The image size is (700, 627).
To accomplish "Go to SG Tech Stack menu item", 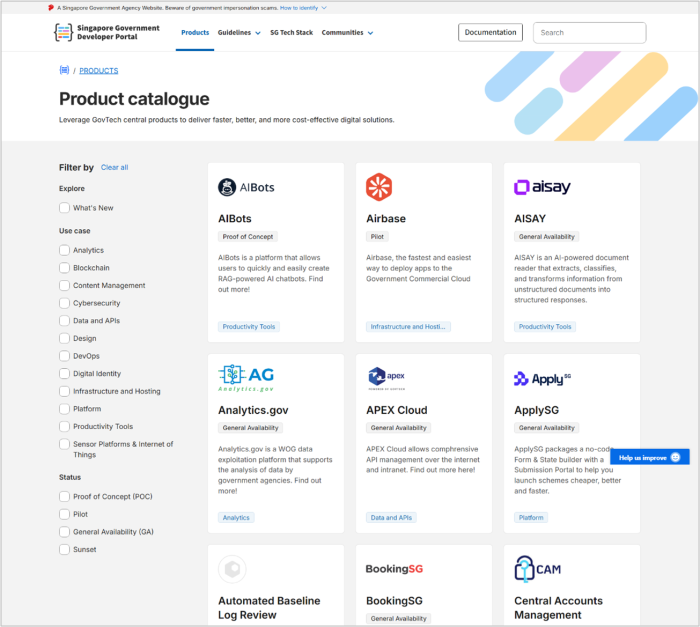I will coord(291,33).
